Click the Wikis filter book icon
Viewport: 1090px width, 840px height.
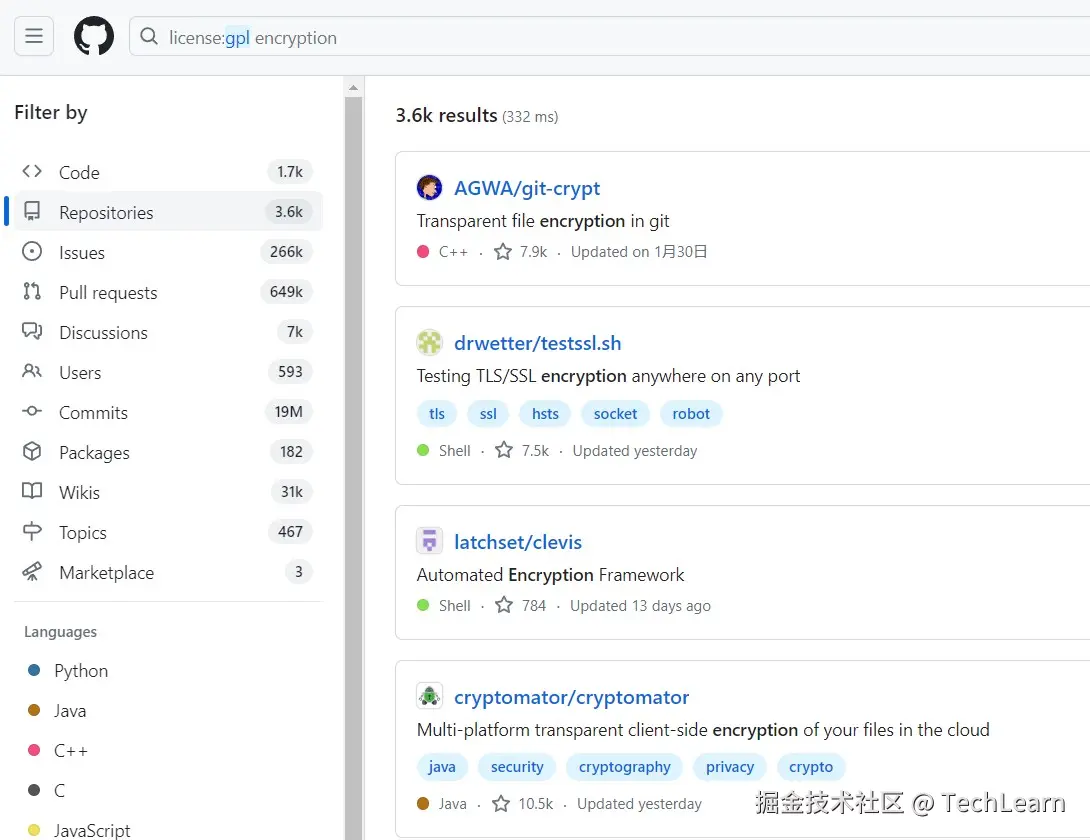[x=32, y=491]
